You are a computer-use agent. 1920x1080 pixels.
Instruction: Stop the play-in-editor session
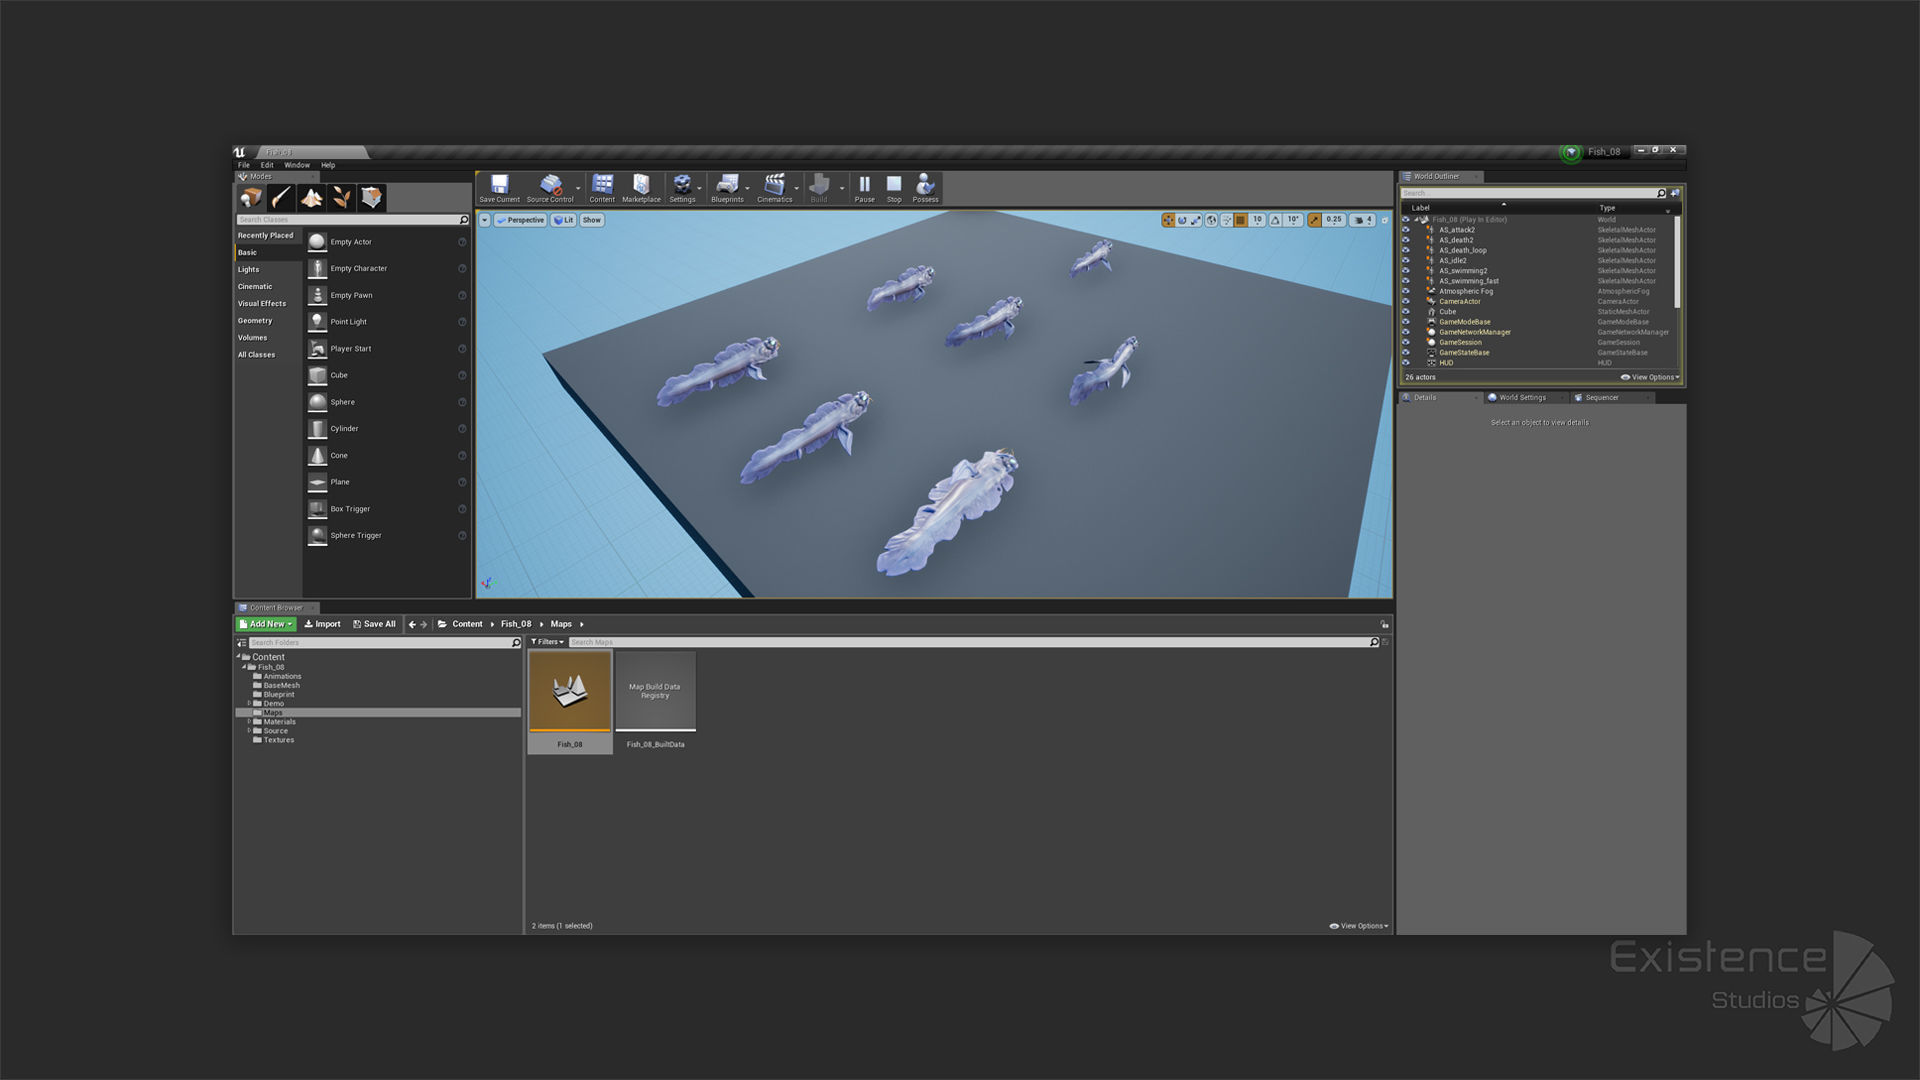click(x=894, y=186)
